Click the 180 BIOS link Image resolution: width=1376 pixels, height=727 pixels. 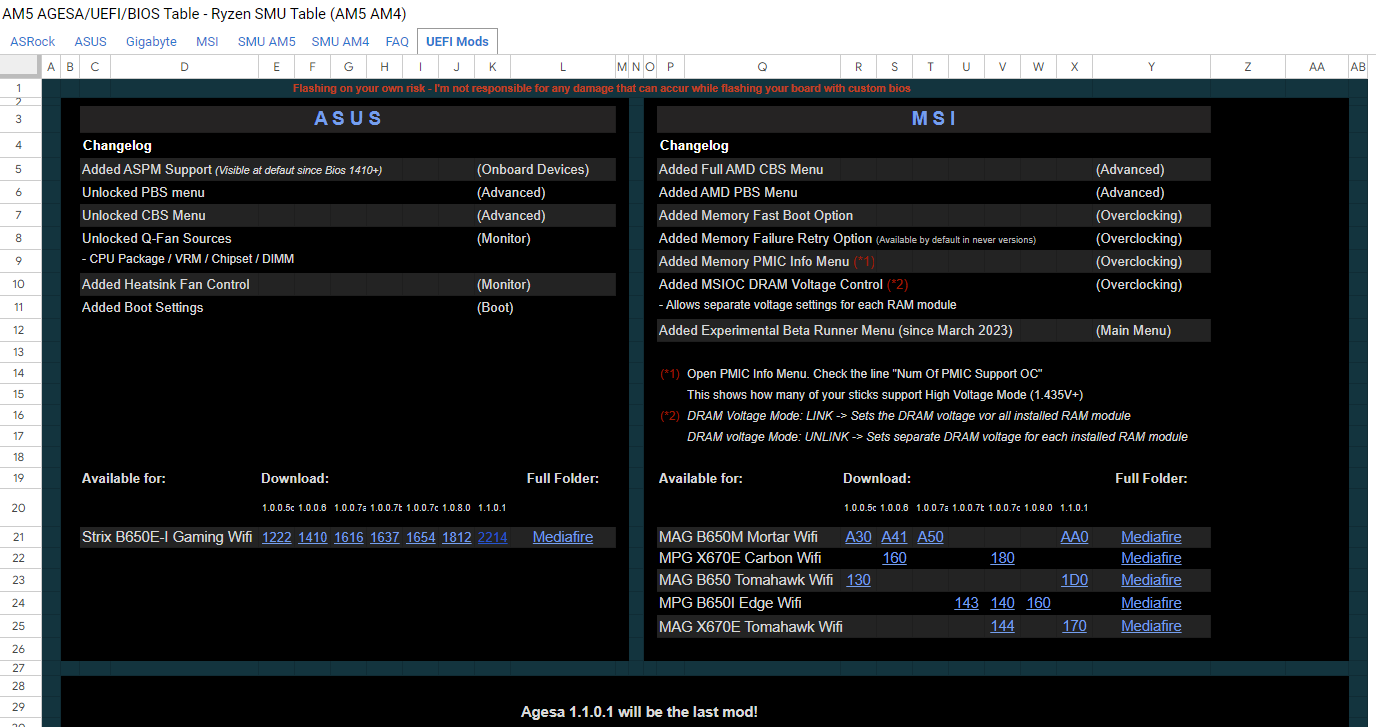[1002, 558]
